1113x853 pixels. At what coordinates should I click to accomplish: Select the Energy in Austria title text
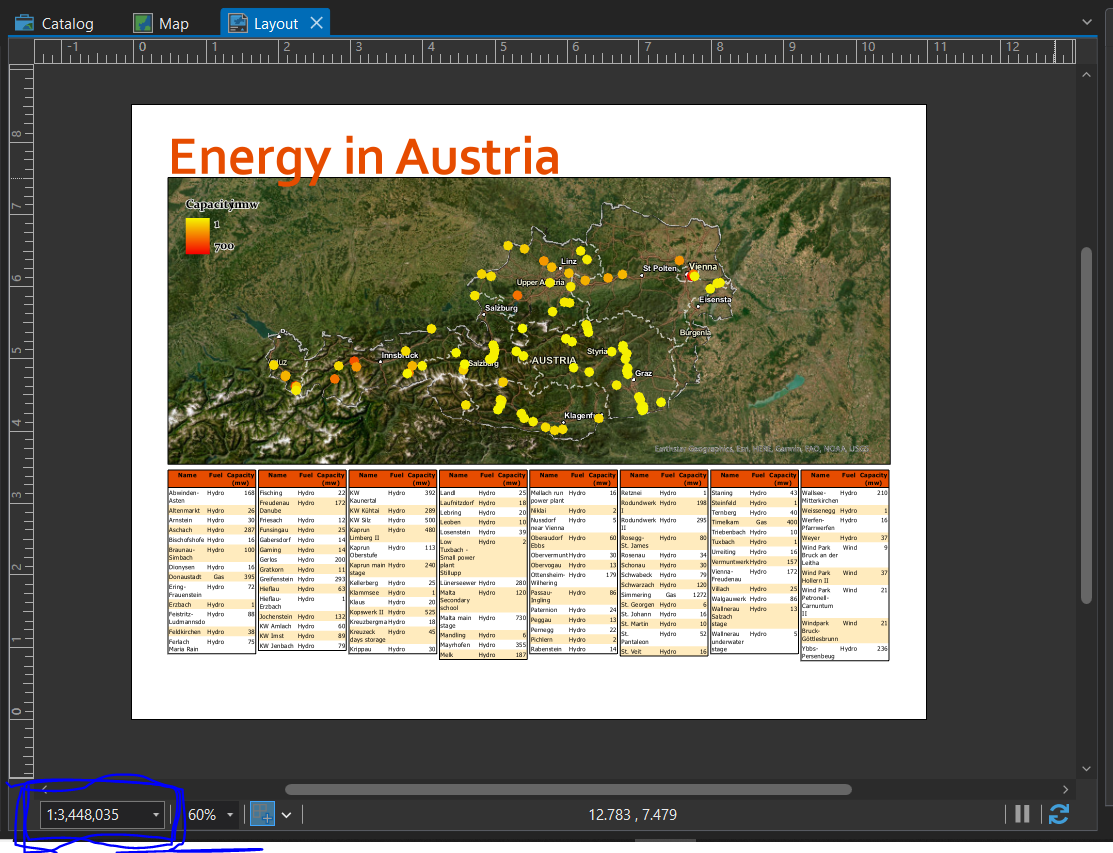(x=364, y=156)
